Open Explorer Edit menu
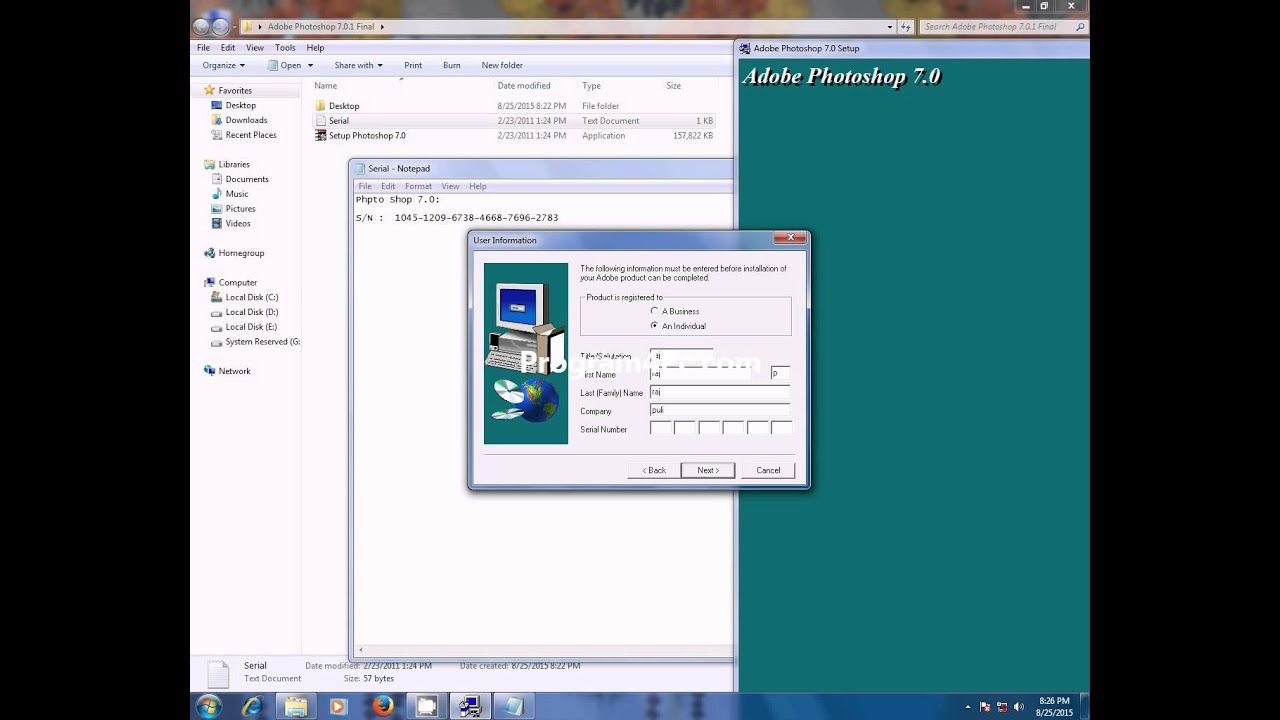Image resolution: width=1280 pixels, height=720 pixels. (x=228, y=48)
